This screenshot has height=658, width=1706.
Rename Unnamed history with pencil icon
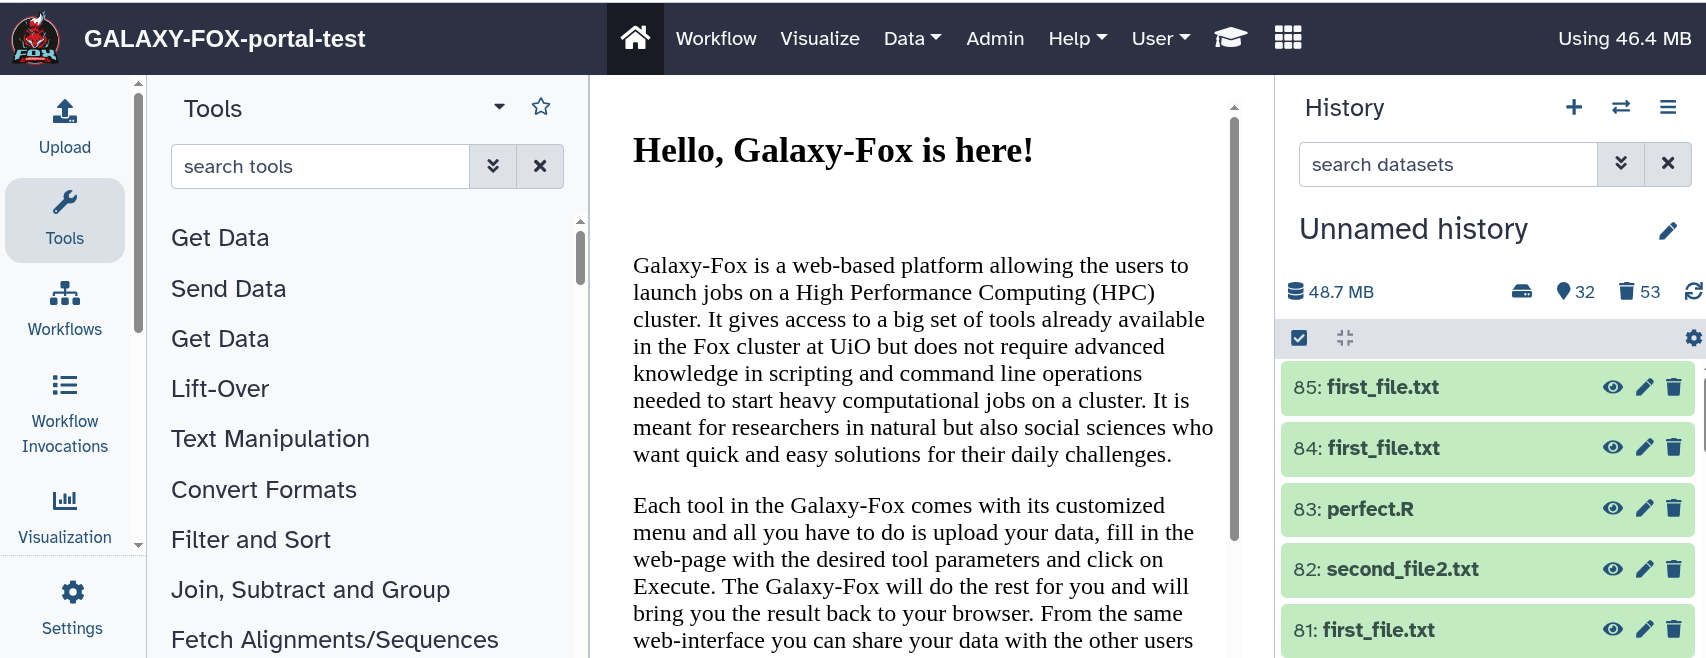point(1668,231)
